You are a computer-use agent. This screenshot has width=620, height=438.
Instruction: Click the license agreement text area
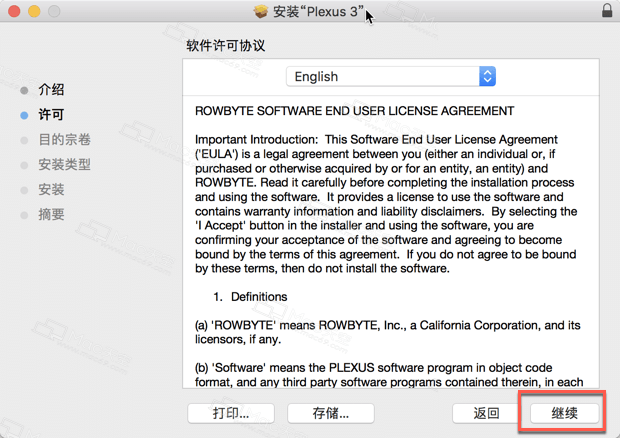pos(391,242)
